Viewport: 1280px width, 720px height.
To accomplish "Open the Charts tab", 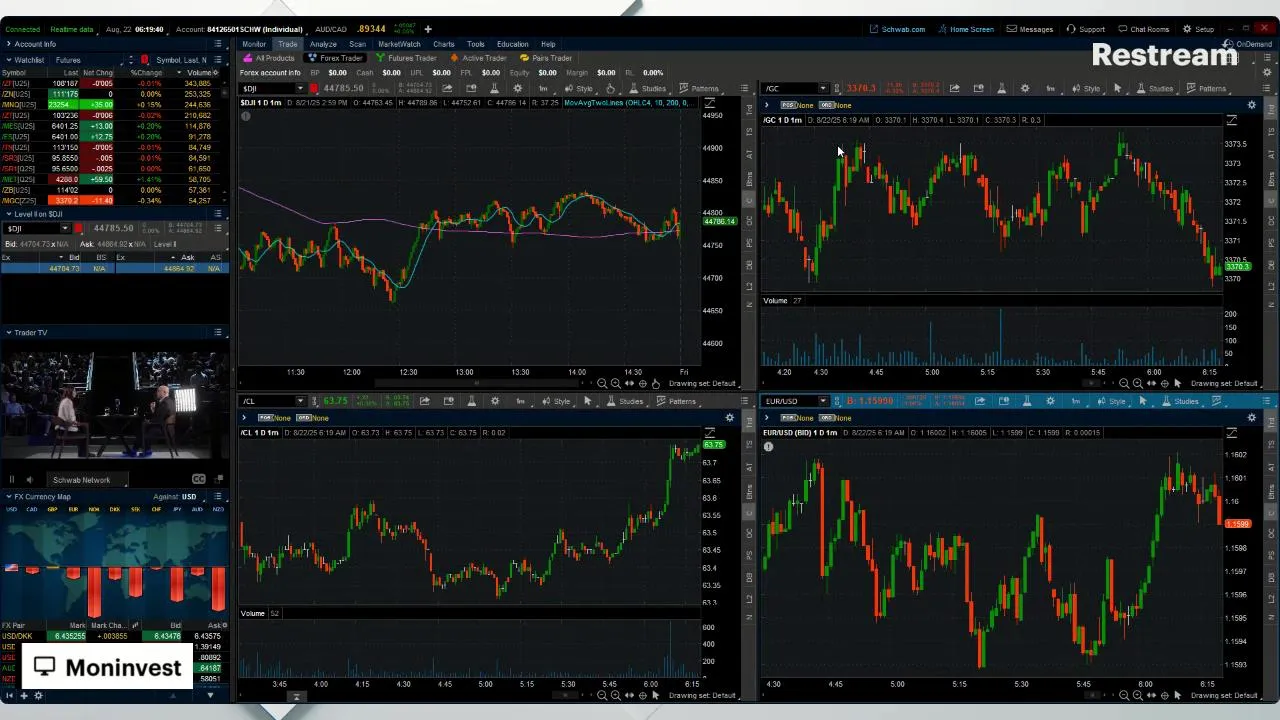I will coord(444,44).
